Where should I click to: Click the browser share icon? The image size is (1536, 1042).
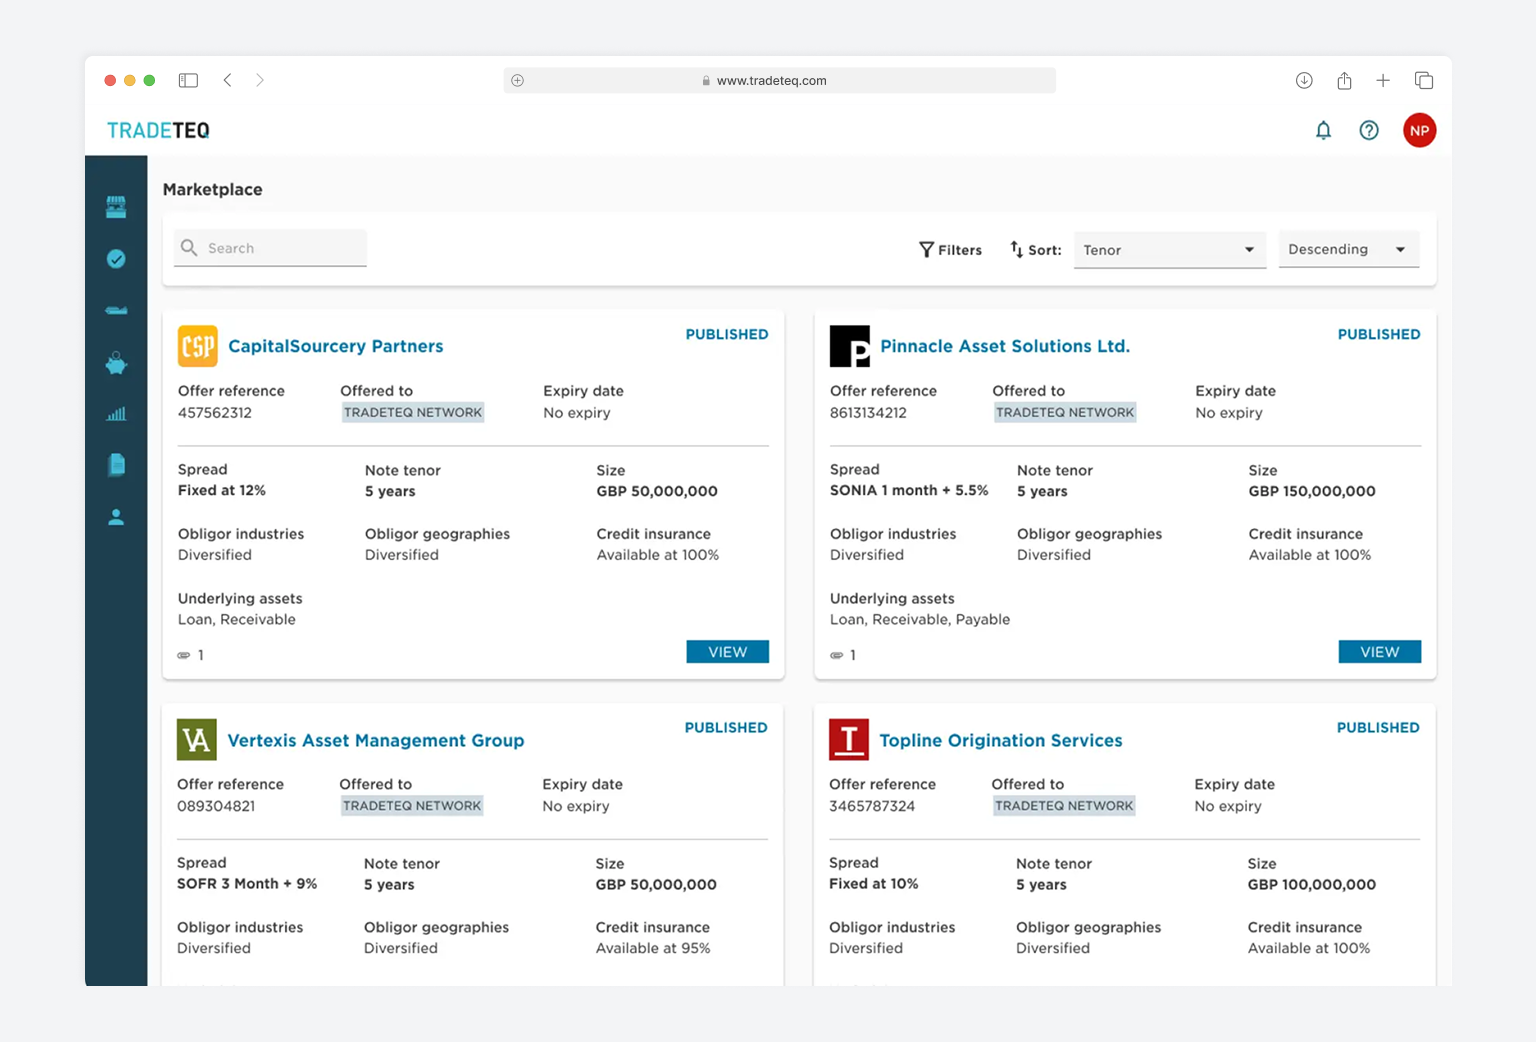click(x=1344, y=81)
